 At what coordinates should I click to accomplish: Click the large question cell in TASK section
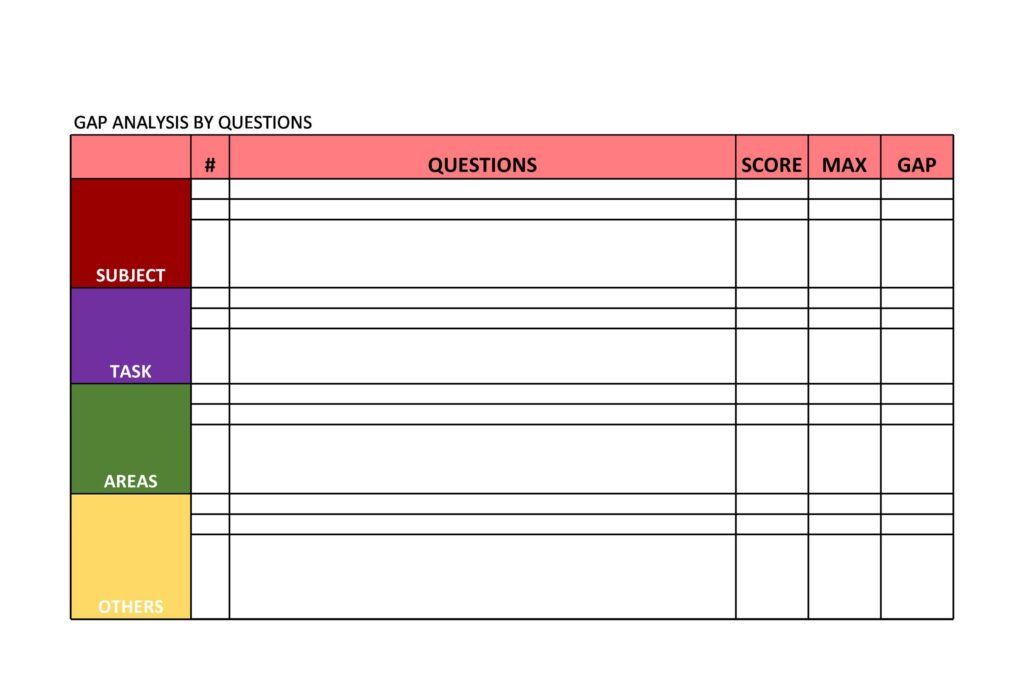click(x=483, y=356)
